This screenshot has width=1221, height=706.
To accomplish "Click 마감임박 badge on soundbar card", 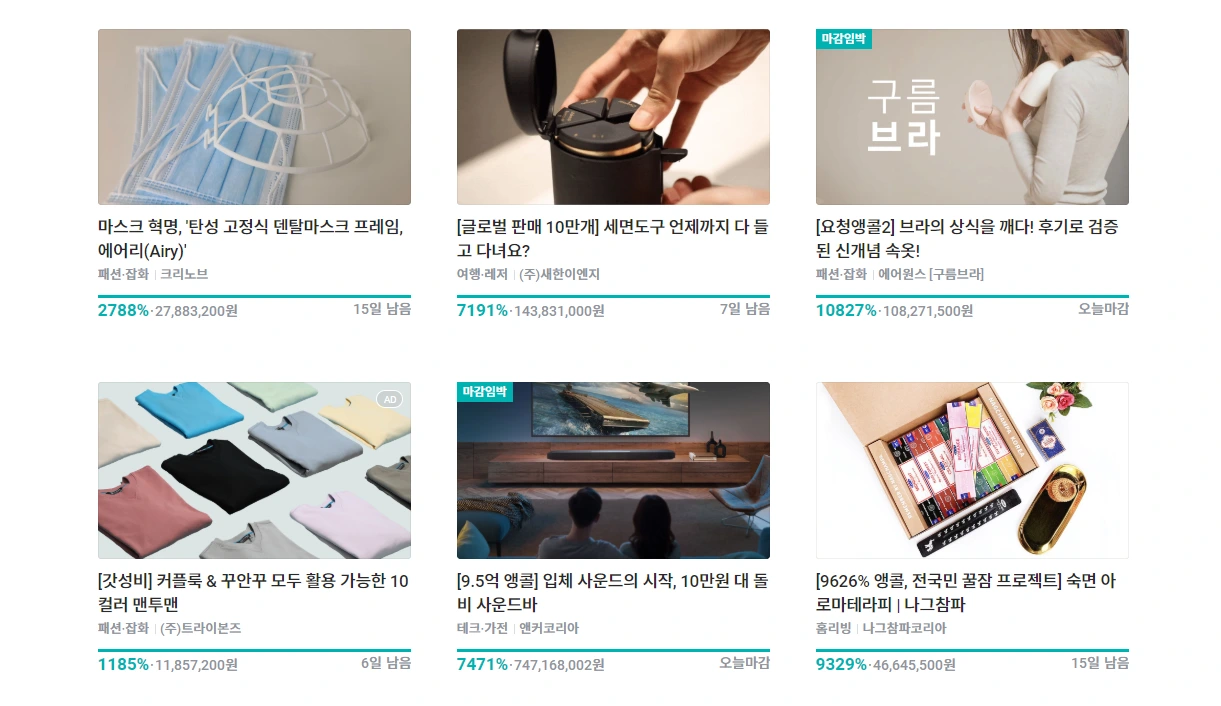I will point(485,392).
